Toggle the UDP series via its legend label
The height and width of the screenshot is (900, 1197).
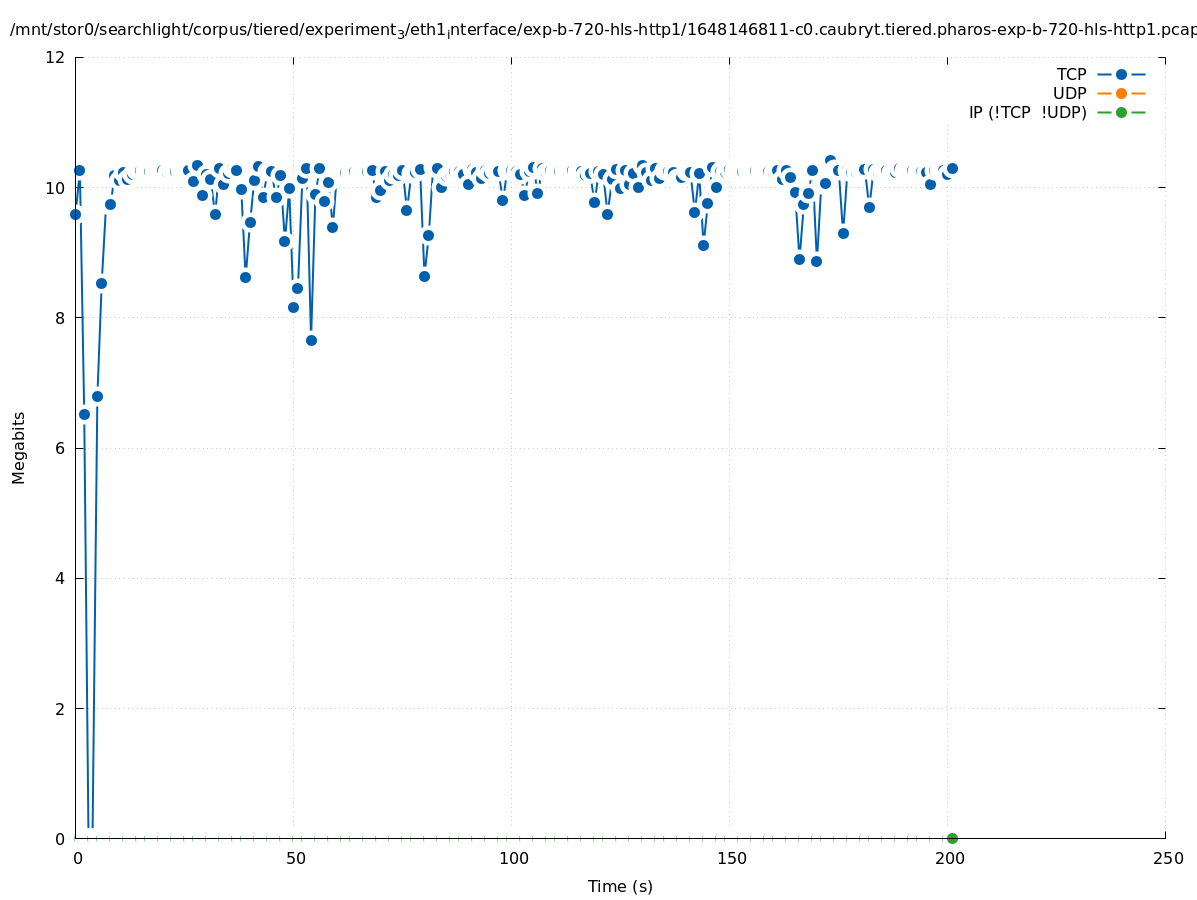1069,93
